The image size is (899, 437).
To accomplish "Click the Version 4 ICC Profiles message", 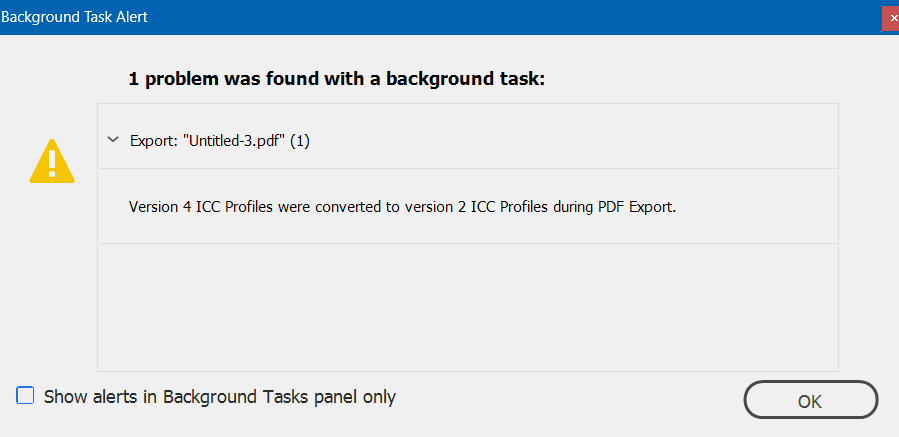I will [402, 208].
